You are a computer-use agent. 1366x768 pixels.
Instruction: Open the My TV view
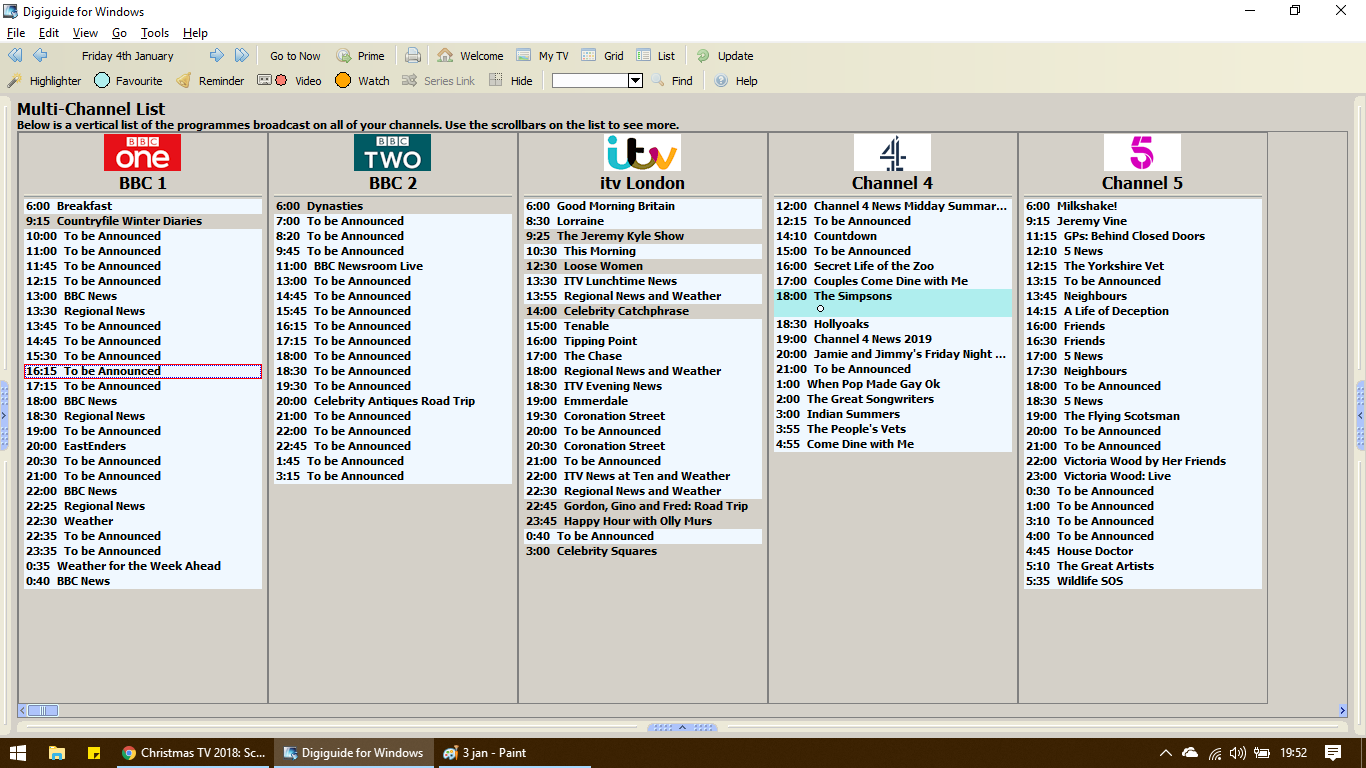[542, 56]
